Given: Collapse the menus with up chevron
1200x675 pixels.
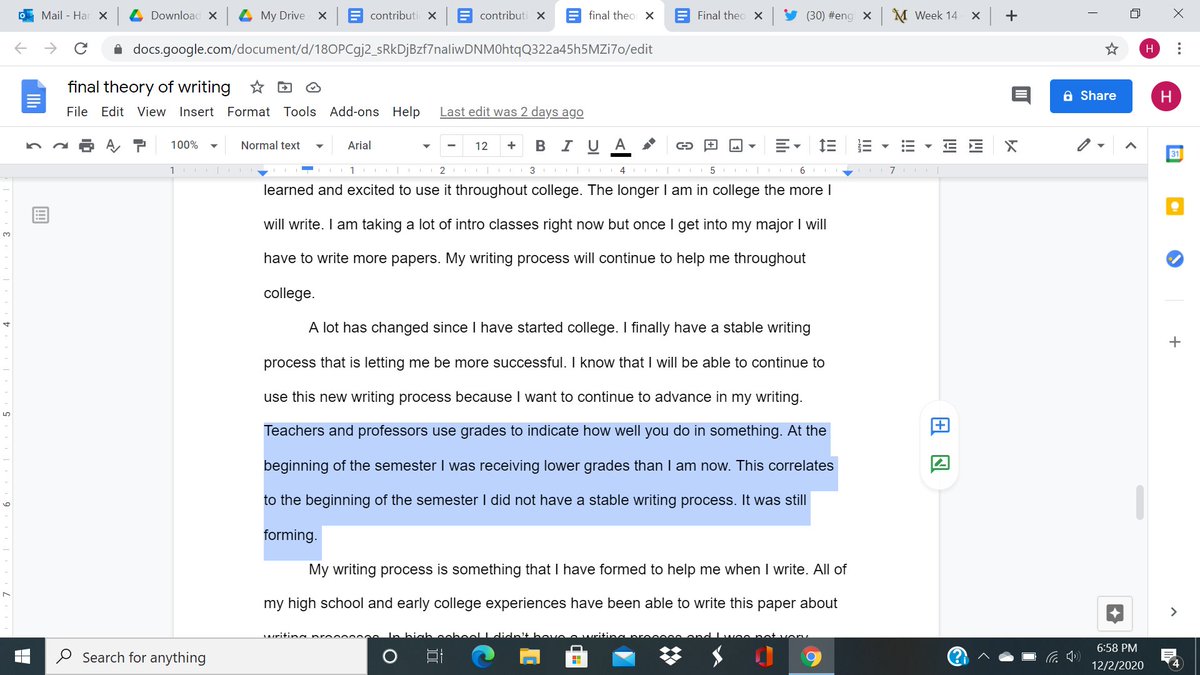Looking at the screenshot, I should 1131,146.
